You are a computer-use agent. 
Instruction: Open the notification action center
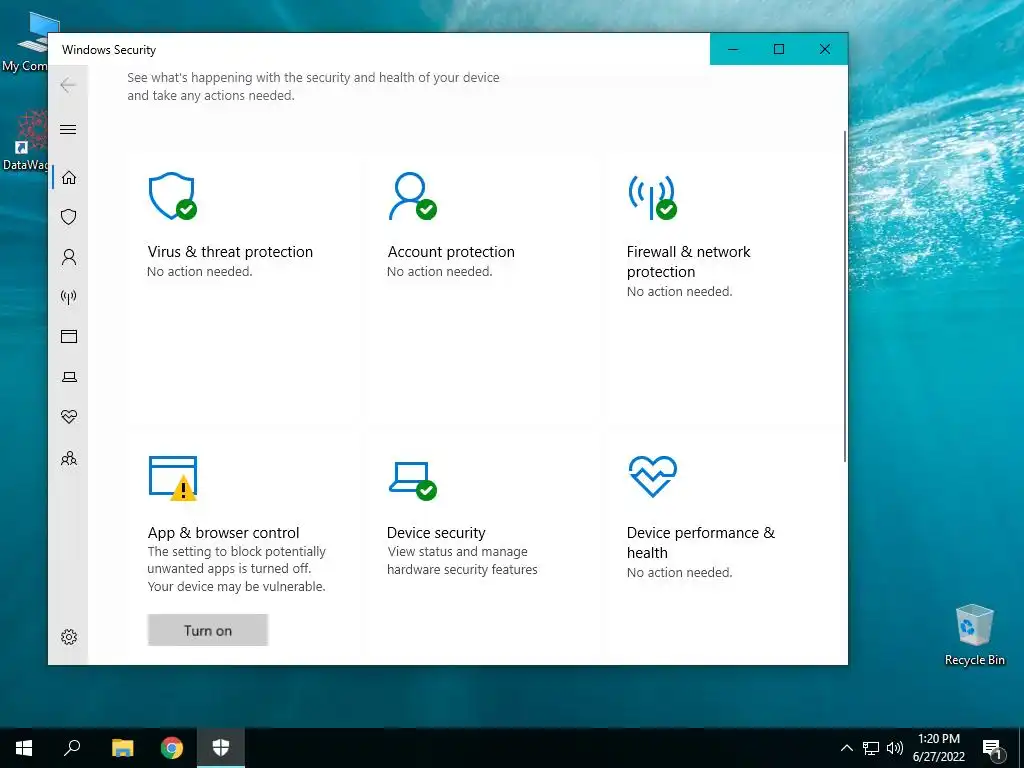[x=992, y=748]
